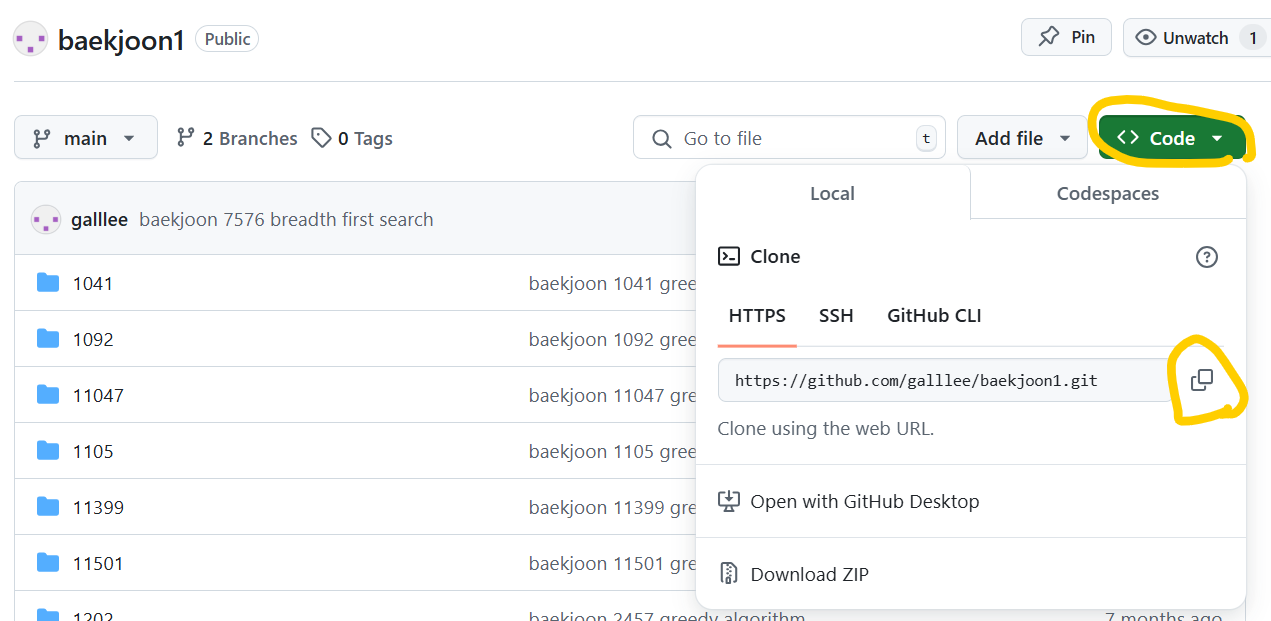This screenshot has height=621, width=1271.
Task: Click the branch icon next to 2 Branches
Action: pyautogui.click(x=185, y=138)
